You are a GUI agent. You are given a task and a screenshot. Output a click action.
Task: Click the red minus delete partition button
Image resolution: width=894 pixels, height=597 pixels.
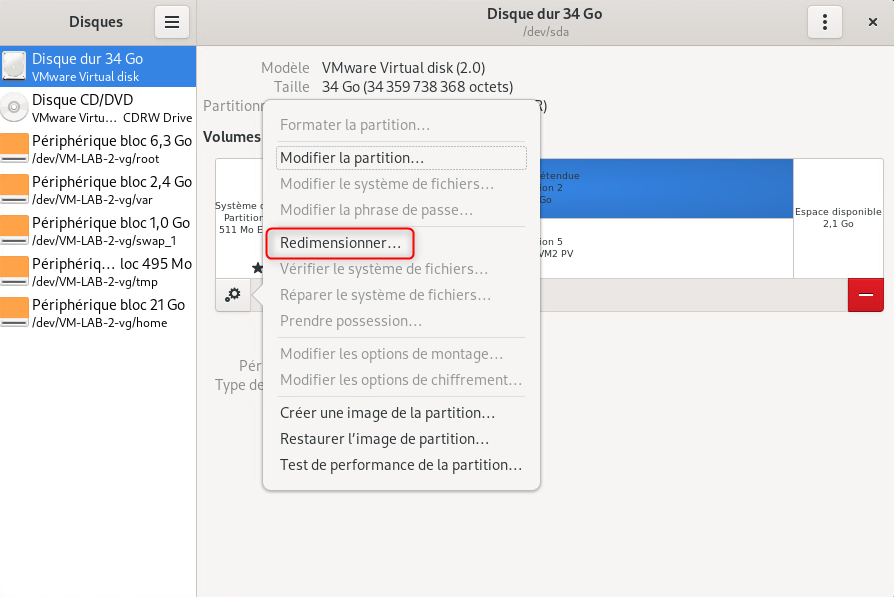point(865,295)
